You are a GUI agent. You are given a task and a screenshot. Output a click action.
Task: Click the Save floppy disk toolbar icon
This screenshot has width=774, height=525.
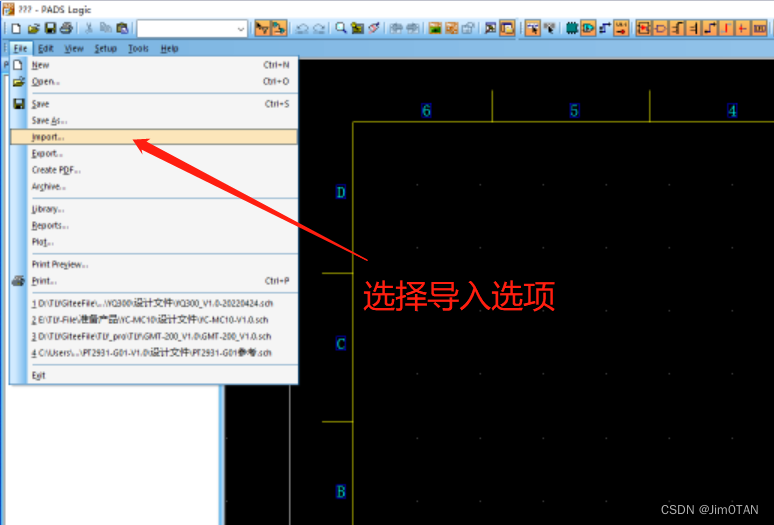coord(50,29)
